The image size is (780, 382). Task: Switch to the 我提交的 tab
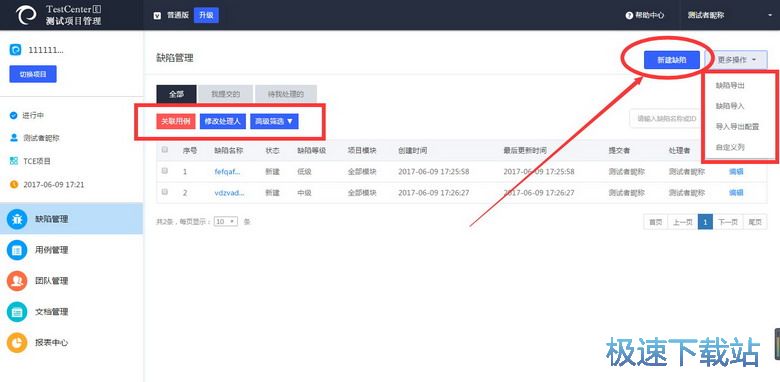pos(225,94)
